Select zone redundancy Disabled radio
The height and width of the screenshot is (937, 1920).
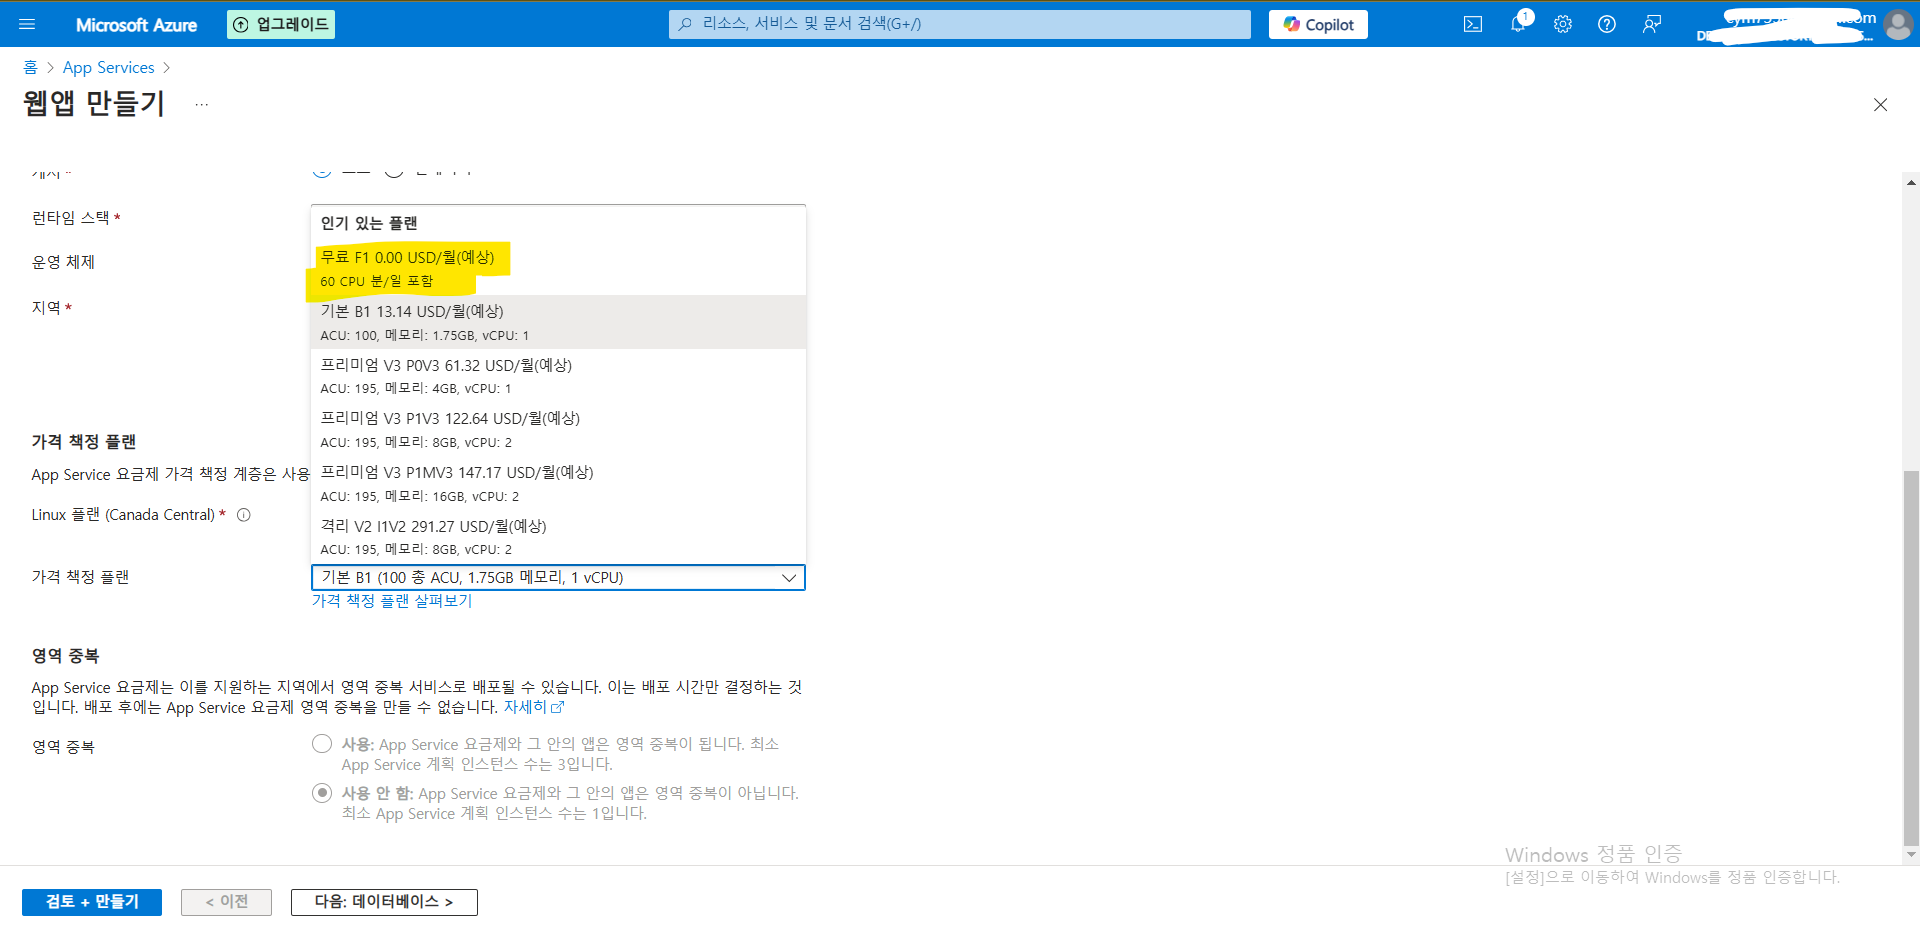point(322,793)
